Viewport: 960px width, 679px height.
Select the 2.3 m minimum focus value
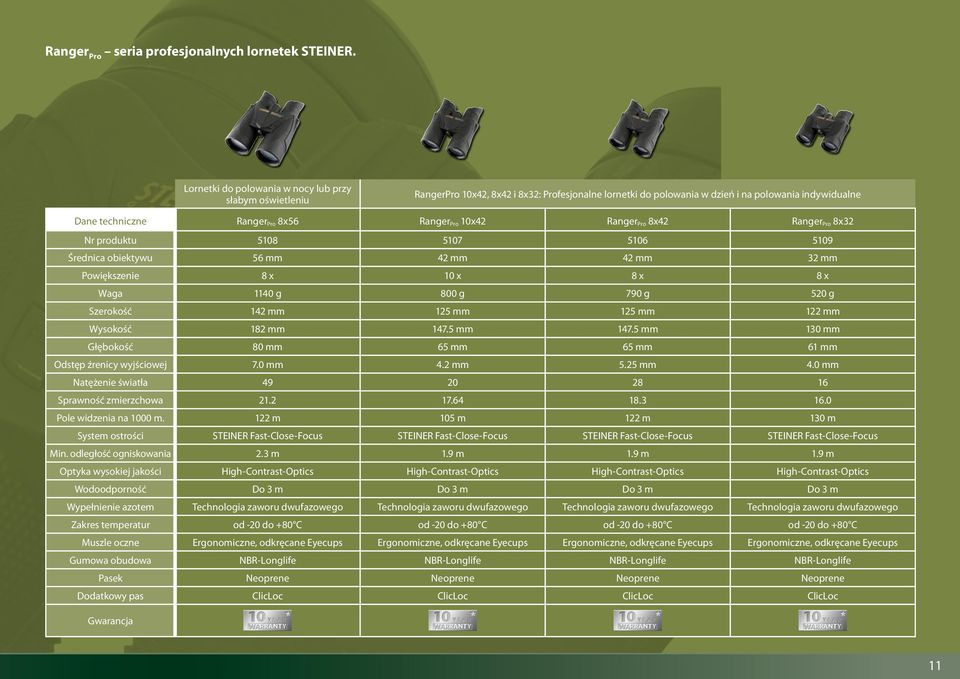(x=268, y=453)
